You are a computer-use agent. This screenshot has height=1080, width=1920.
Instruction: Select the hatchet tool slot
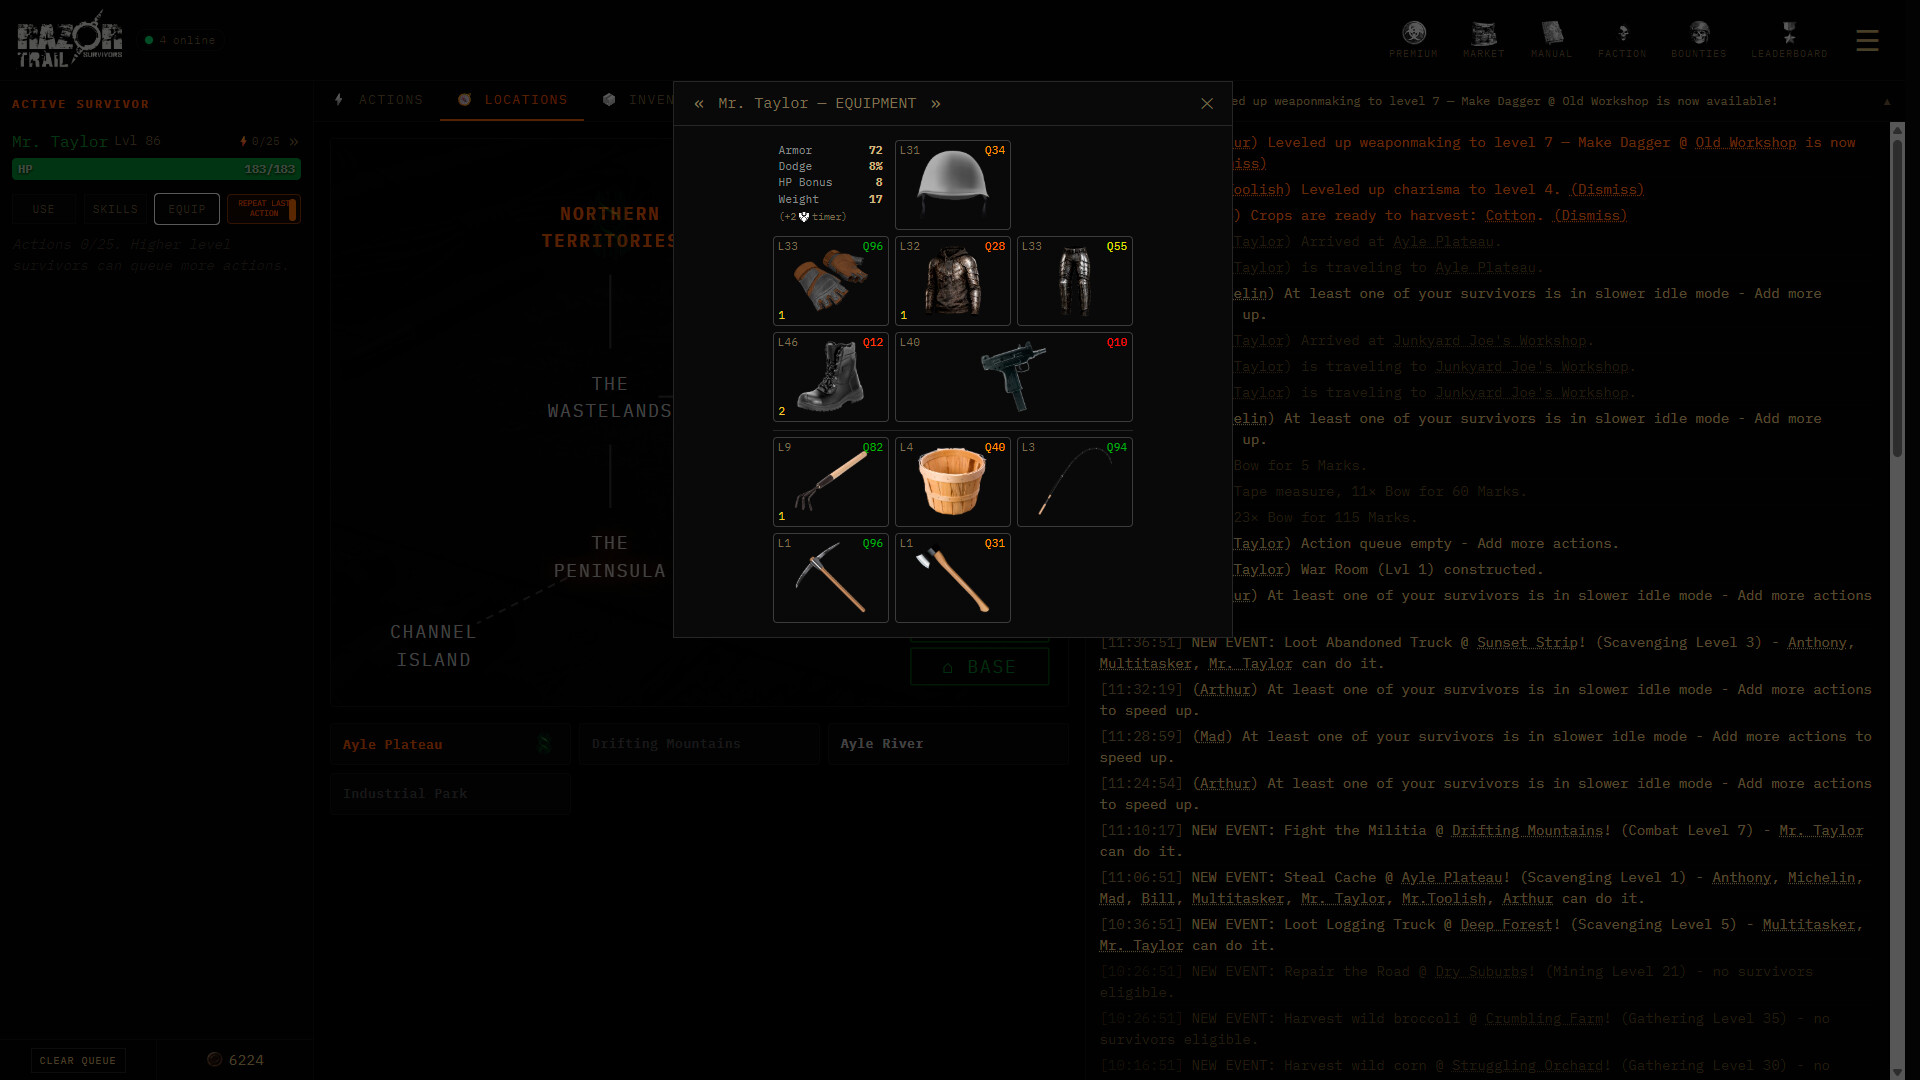click(952, 578)
